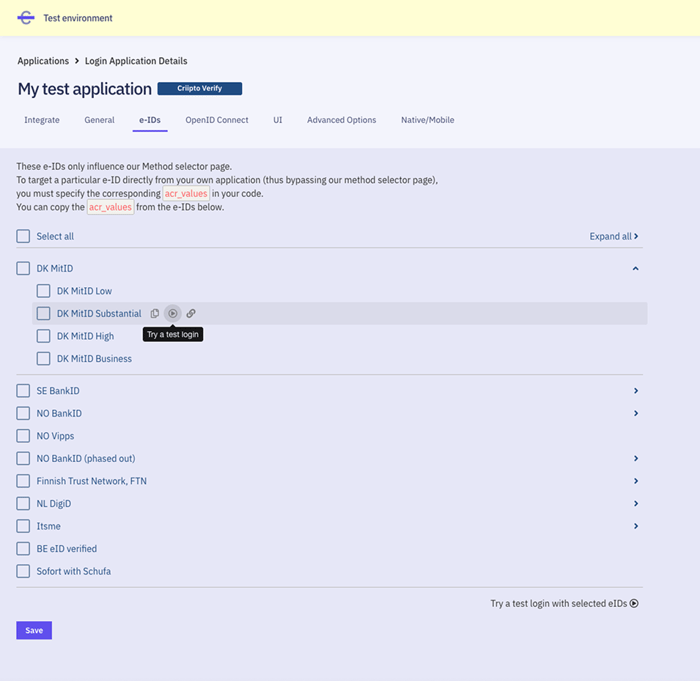Go to Applications breadcrumb
The height and width of the screenshot is (681, 700).
click(43, 61)
